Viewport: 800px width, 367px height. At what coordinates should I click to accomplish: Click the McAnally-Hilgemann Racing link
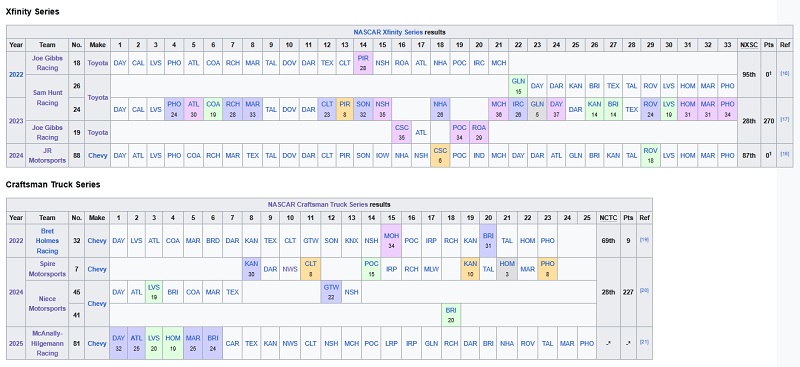47,343
